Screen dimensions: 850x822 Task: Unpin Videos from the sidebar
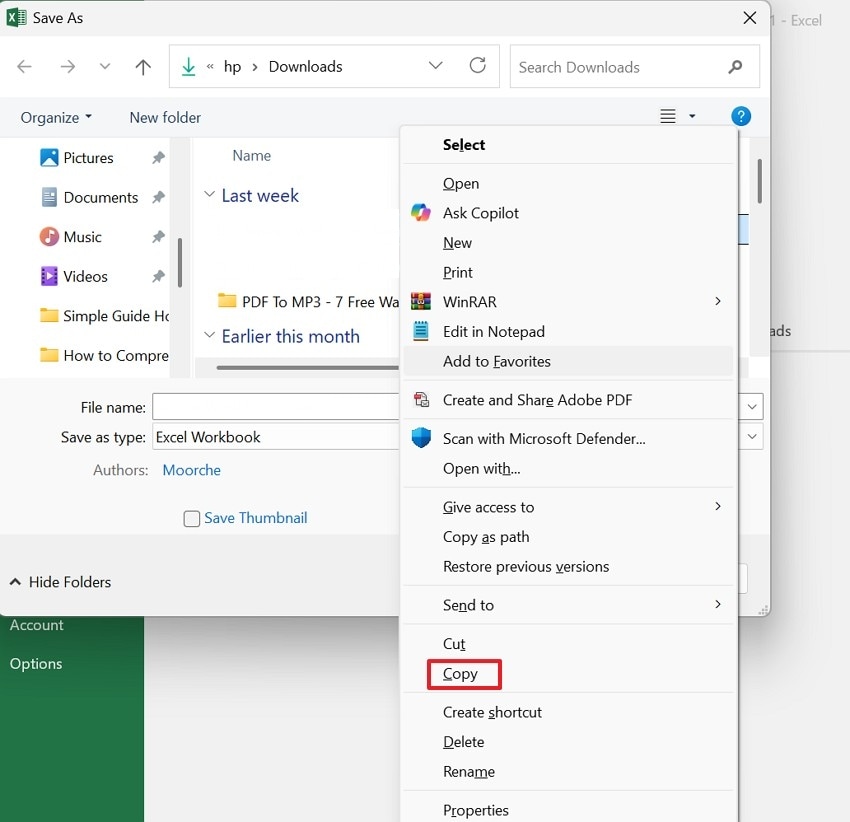click(x=157, y=276)
